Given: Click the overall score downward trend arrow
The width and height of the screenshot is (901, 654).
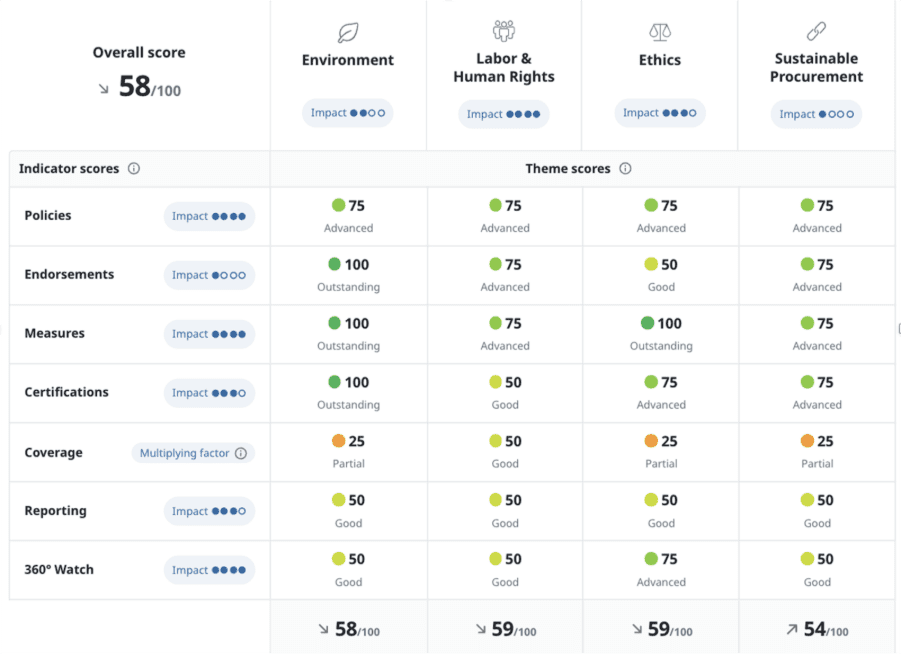Looking at the screenshot, I should pos(104,89).
